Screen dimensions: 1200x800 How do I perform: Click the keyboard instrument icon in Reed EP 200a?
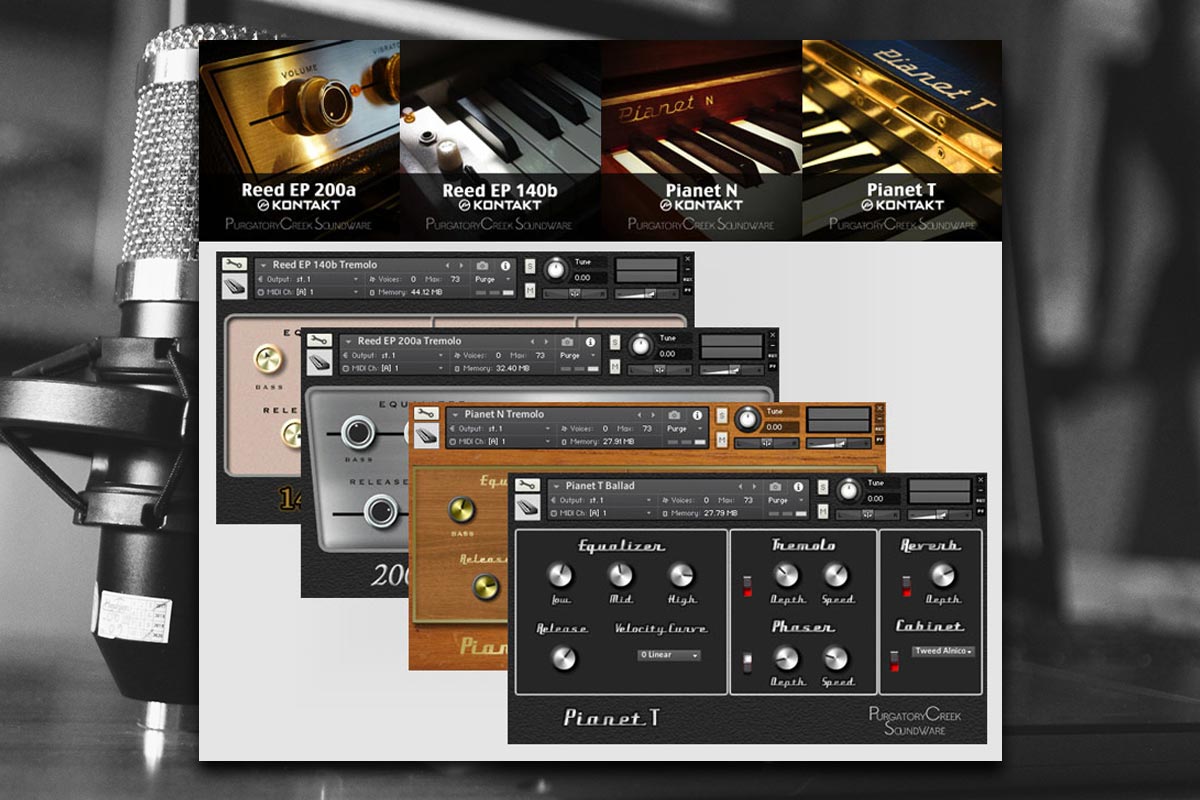tap(319, 362)
